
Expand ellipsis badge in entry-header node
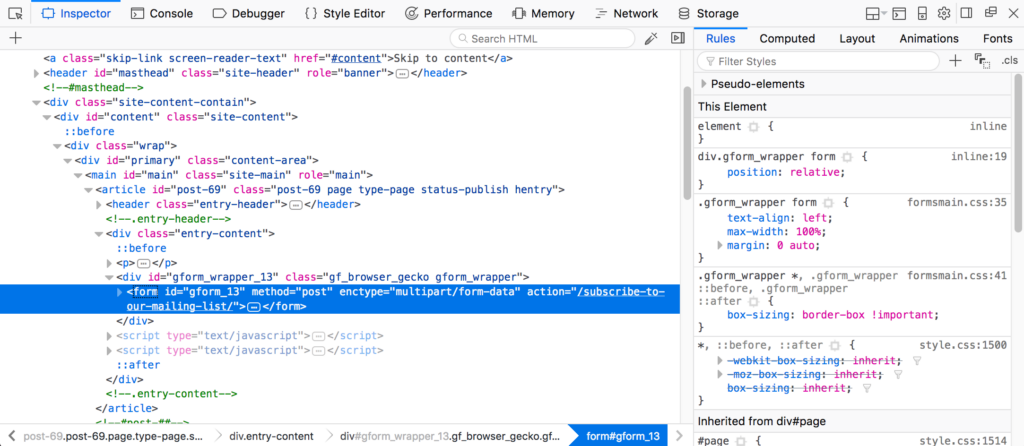point(295,205)
